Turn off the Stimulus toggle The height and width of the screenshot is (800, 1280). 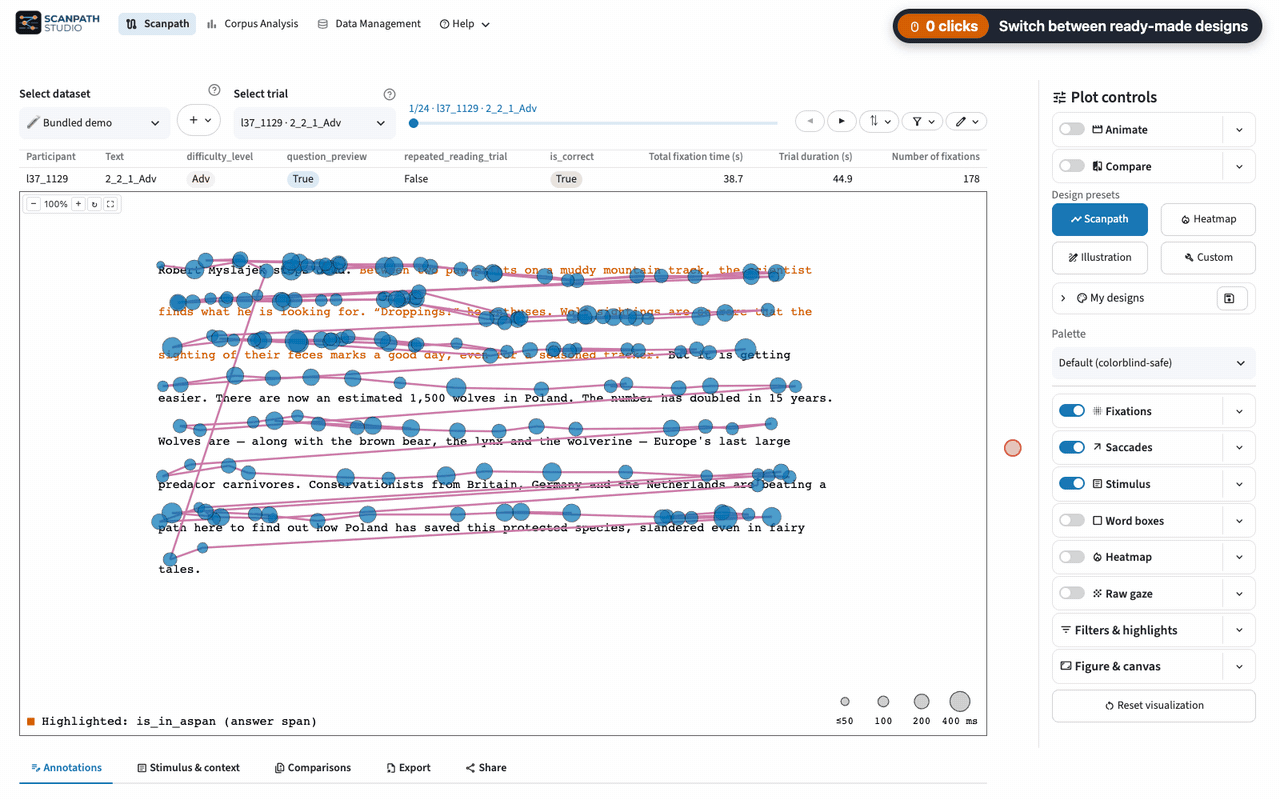[x=1072, y=484]
